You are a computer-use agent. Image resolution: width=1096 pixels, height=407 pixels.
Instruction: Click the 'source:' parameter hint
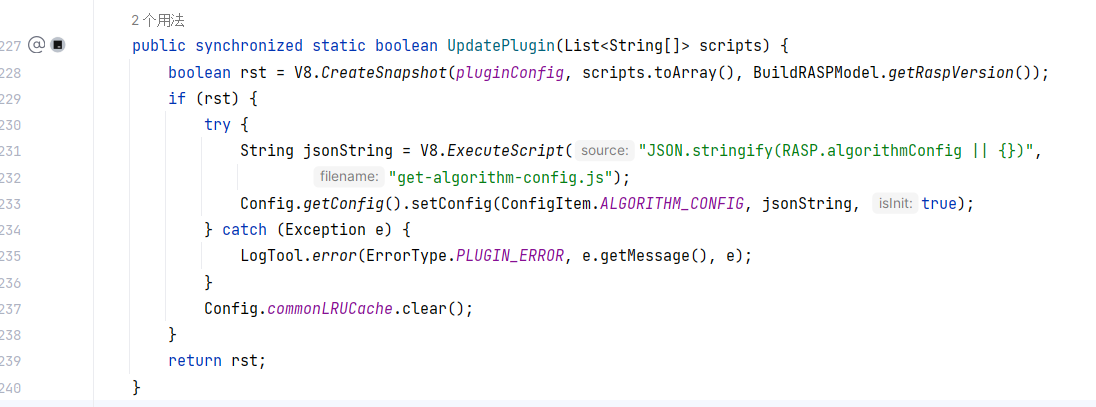(605, 151)
